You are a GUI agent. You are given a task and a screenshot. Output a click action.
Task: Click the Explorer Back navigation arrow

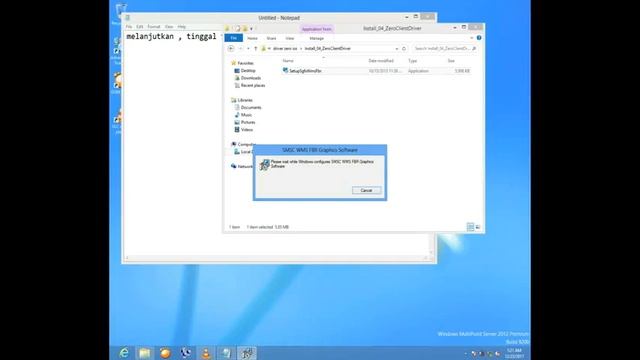click(x=231, y=49)
